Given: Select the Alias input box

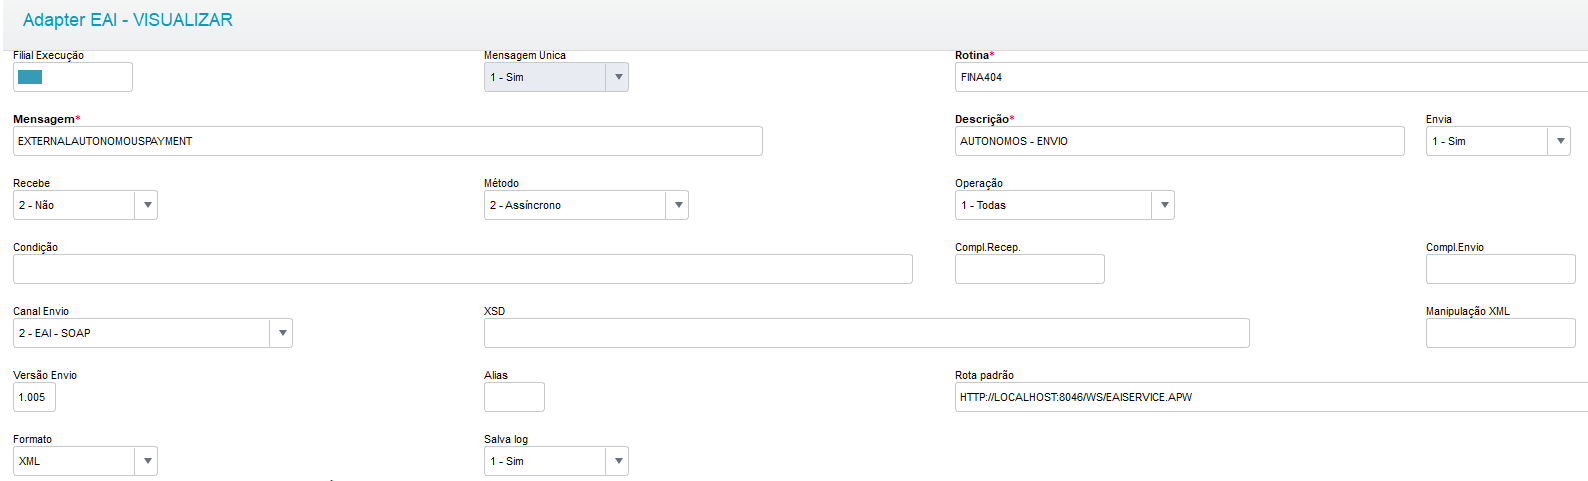Looking at the screenshot, I should (514, 397).
